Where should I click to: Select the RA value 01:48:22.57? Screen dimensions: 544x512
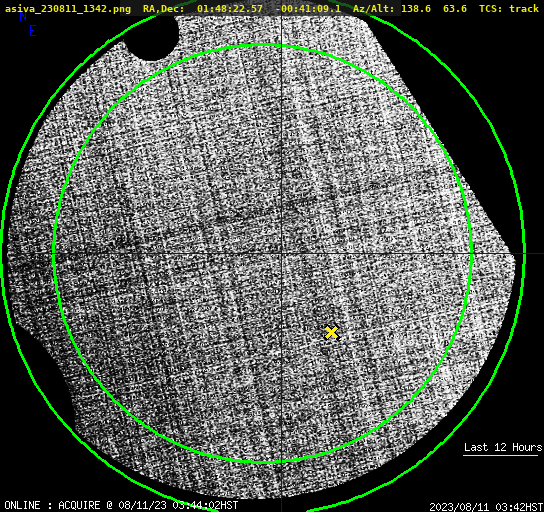(x=230, y=8)
